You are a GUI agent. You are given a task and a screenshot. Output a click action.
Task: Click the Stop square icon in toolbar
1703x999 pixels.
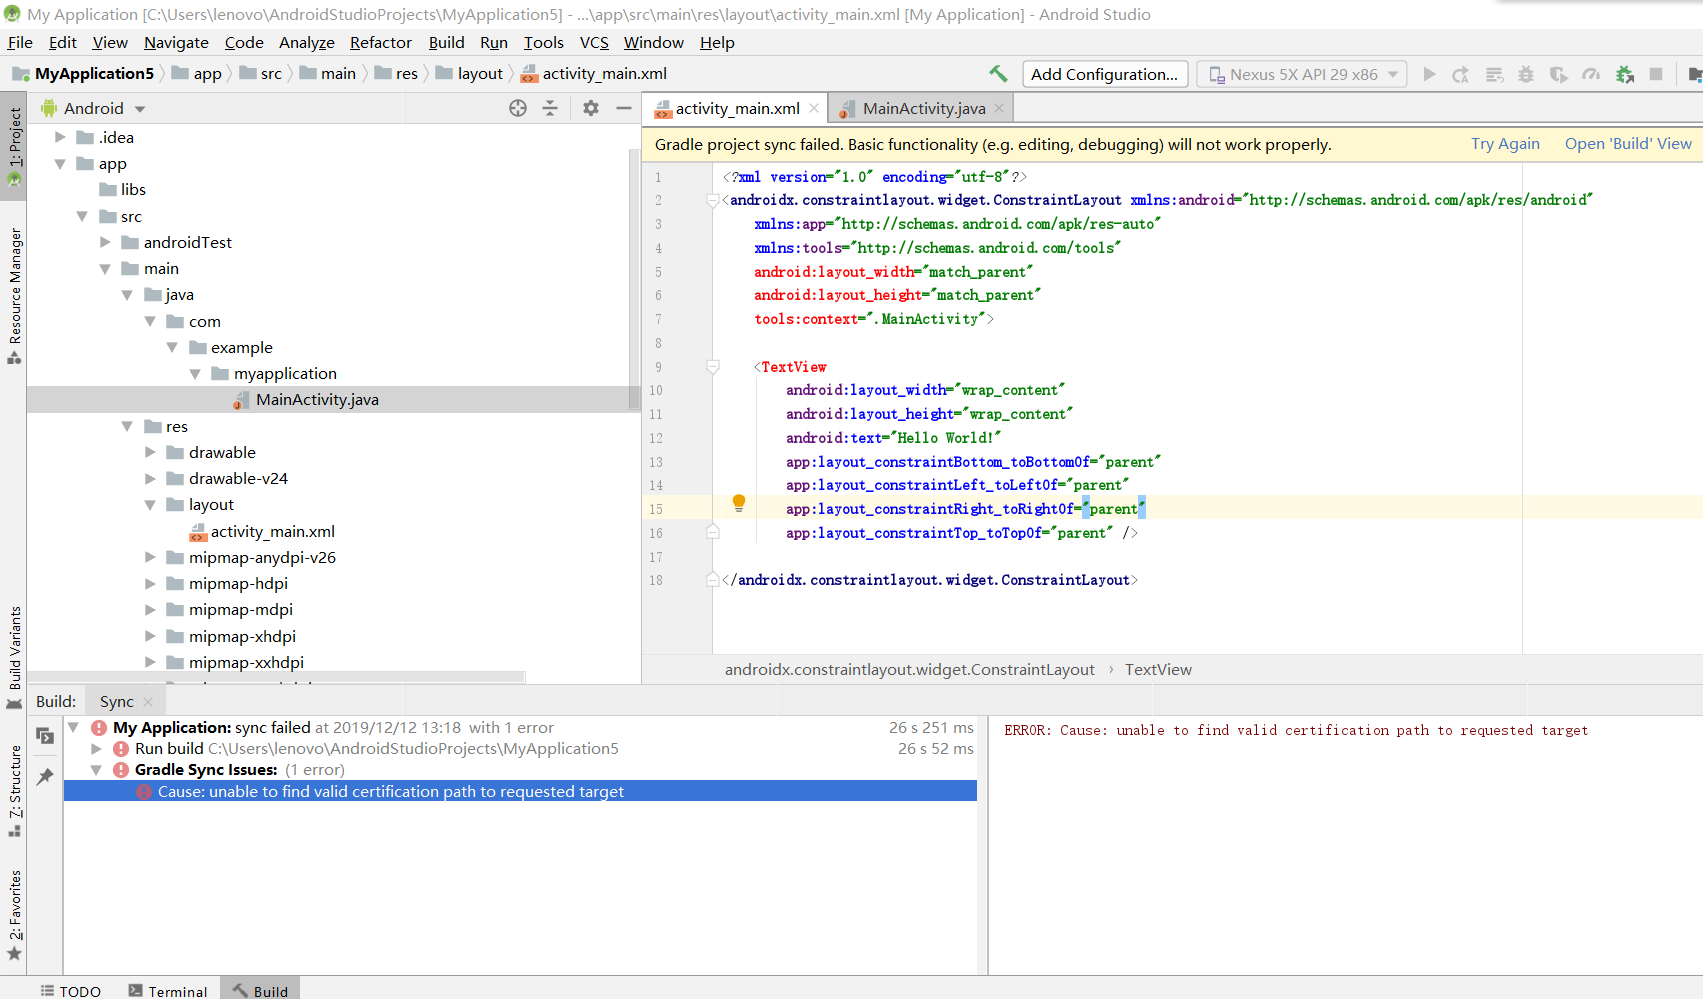click(1656, 74)
